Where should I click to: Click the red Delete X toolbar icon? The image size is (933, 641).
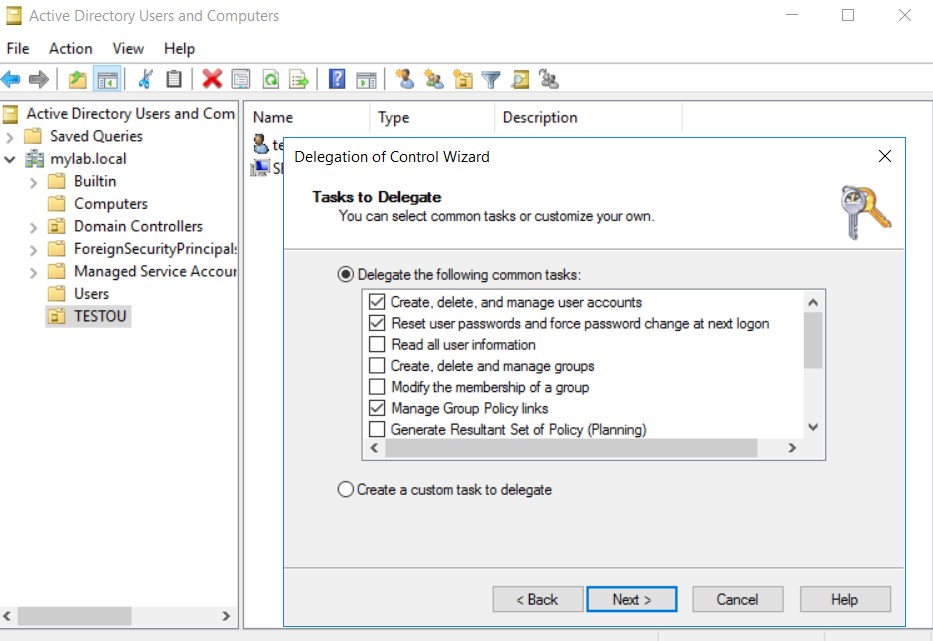(212, 79)
